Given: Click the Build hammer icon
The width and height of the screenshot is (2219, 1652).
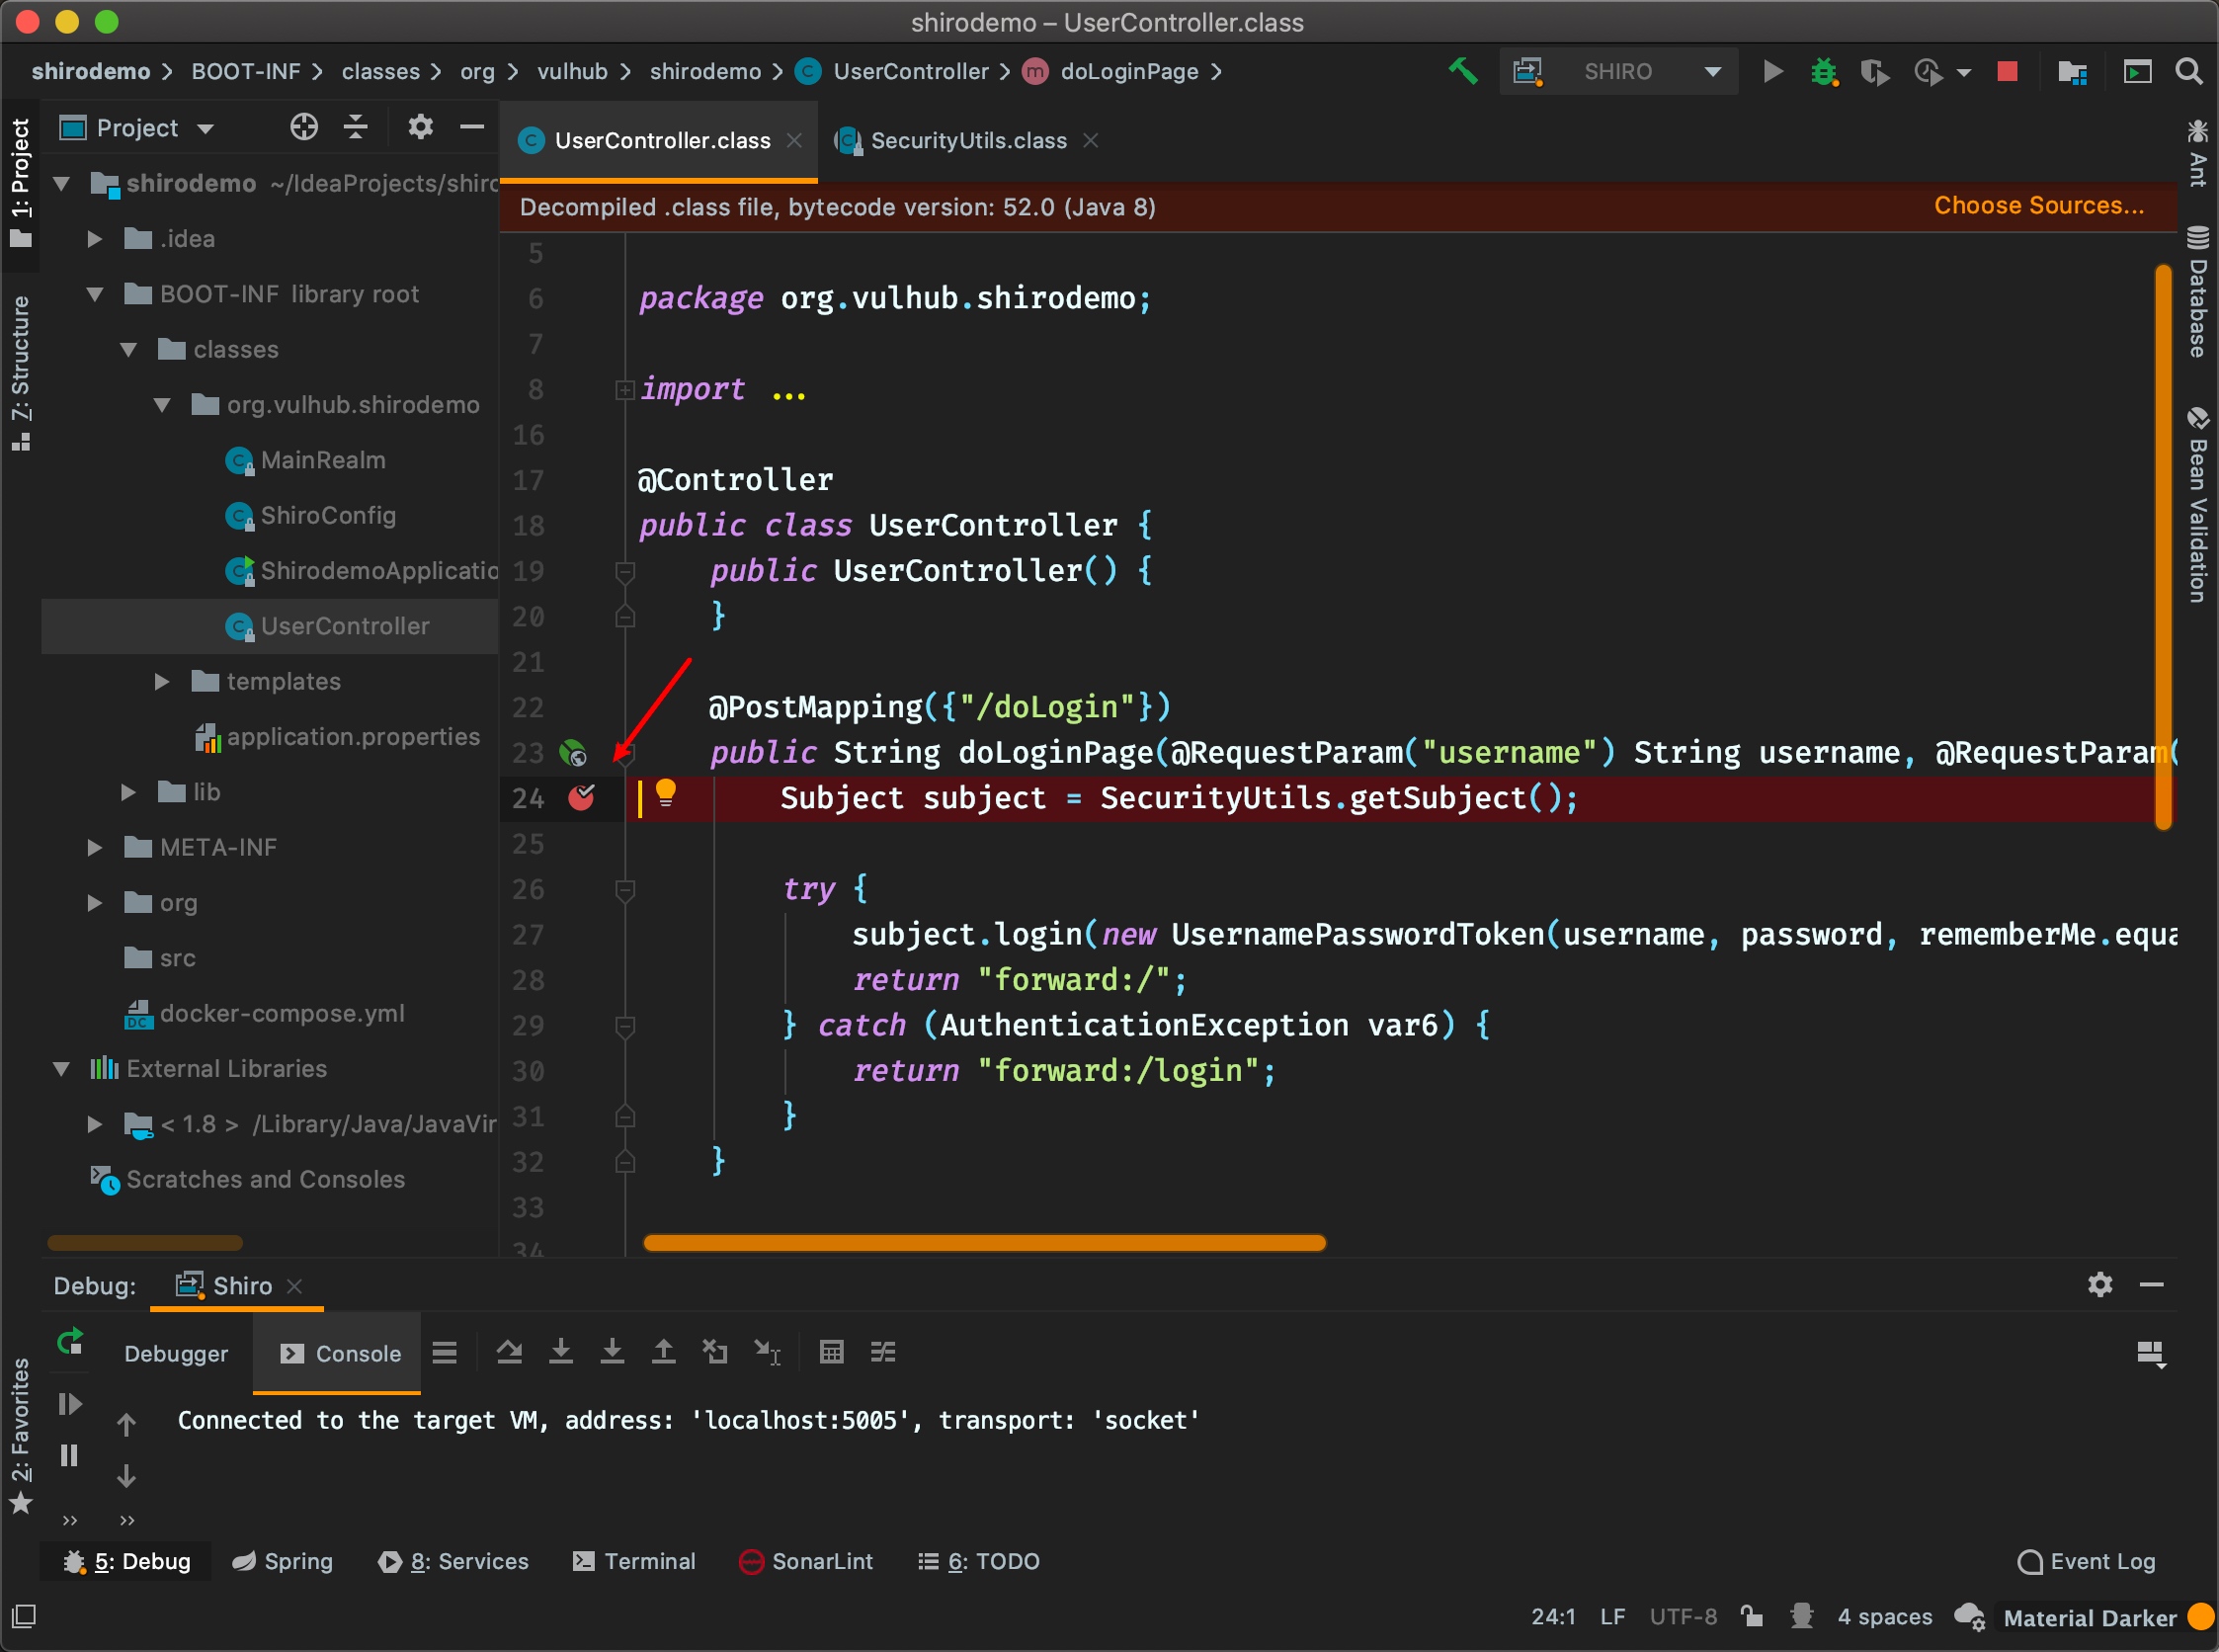Looking at the screenshot, I should 1462,71.
